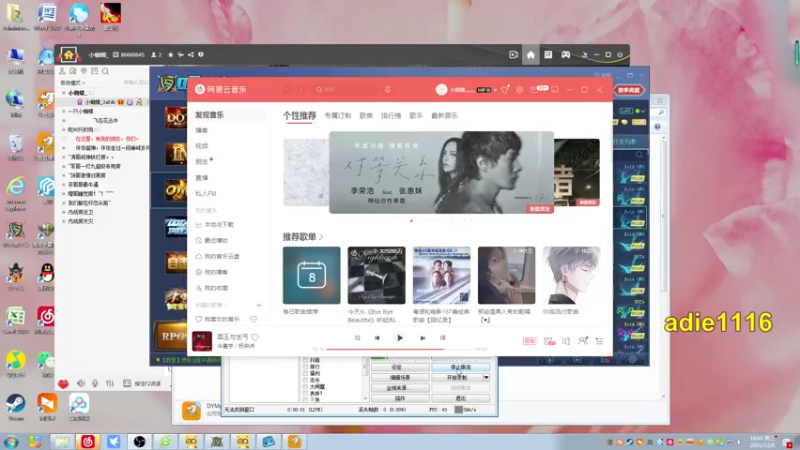Check the 排行 checkbox in recorder list

[x=306, y=367]
